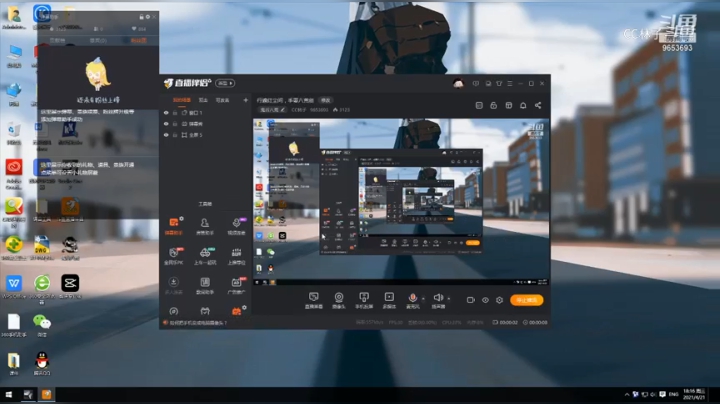Open the video link-mic tool with purple badge
Image resolution: width=720 pixels, height=404 pixels.
pos(236,226)
